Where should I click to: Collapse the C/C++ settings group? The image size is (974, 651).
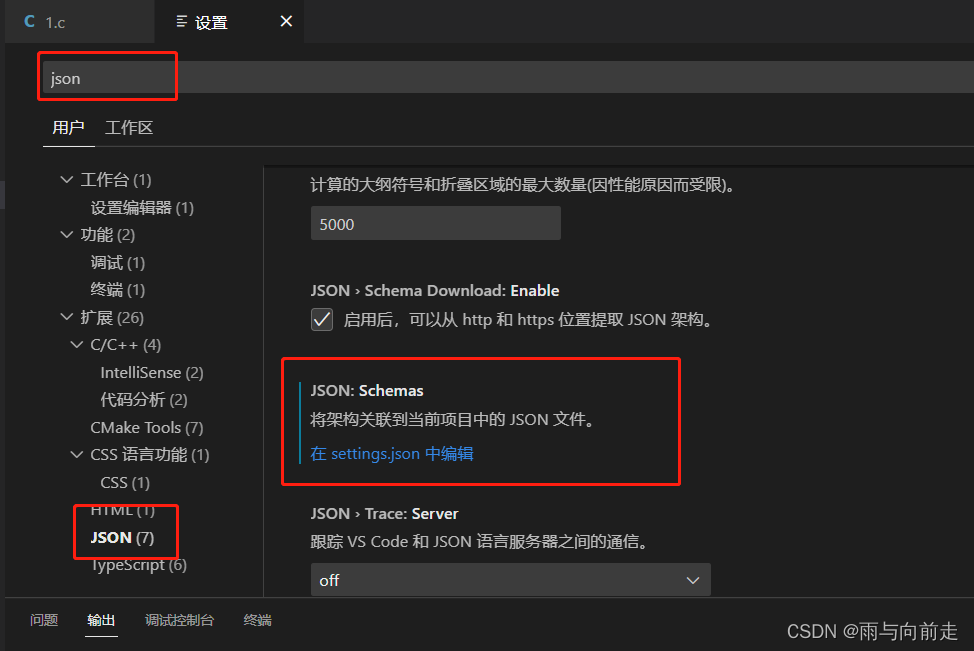click(77, 344)
